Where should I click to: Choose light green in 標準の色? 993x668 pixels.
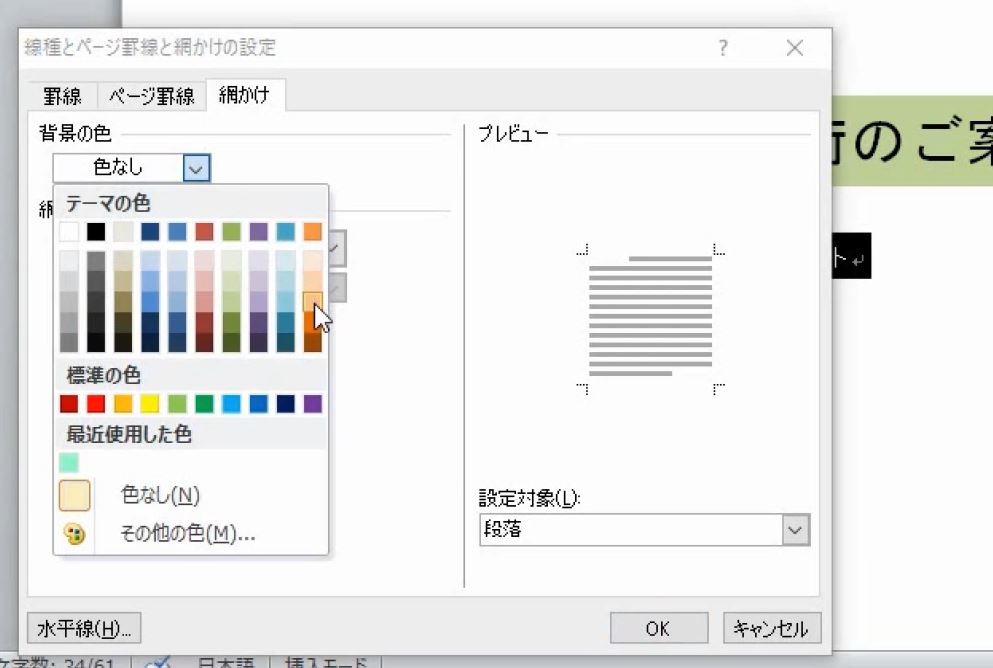click(177, 404)
